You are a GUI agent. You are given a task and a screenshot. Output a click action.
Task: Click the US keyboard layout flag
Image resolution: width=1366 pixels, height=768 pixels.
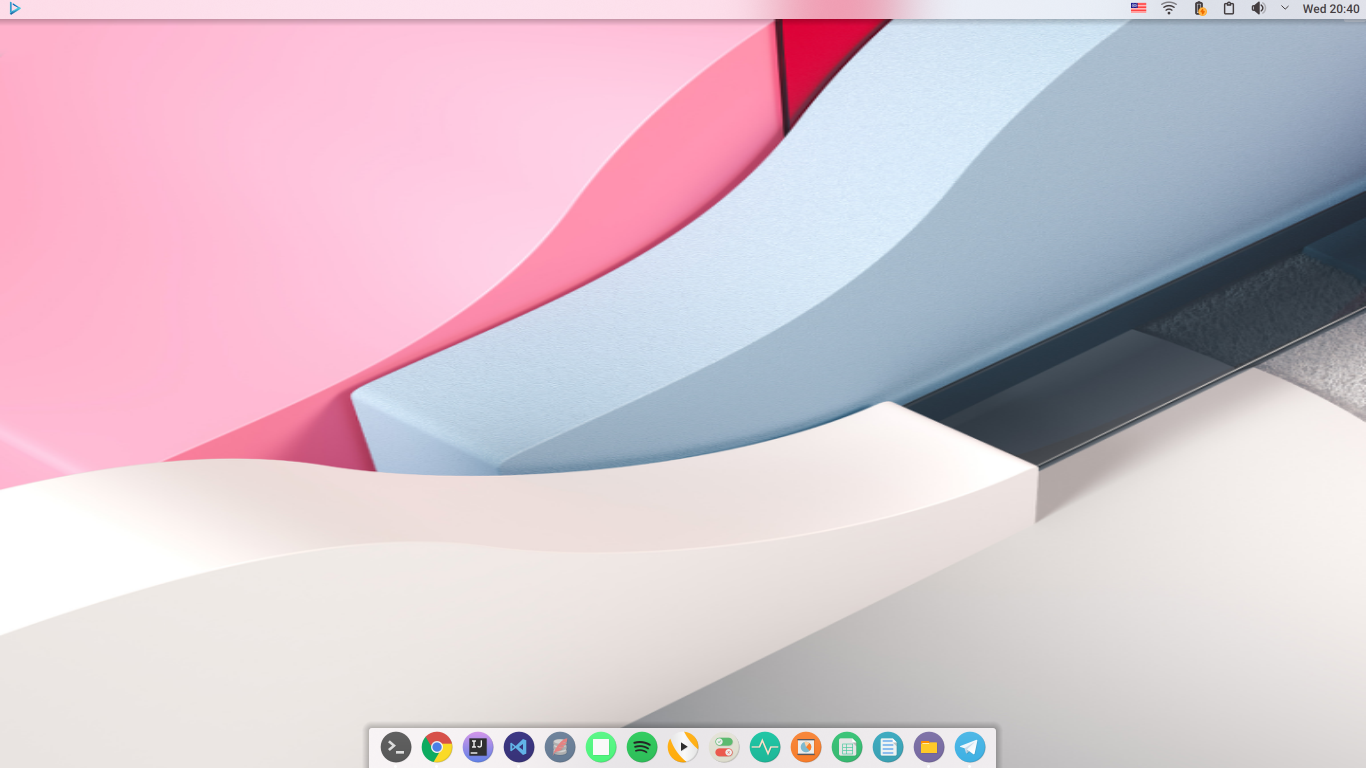point(1138,8)
